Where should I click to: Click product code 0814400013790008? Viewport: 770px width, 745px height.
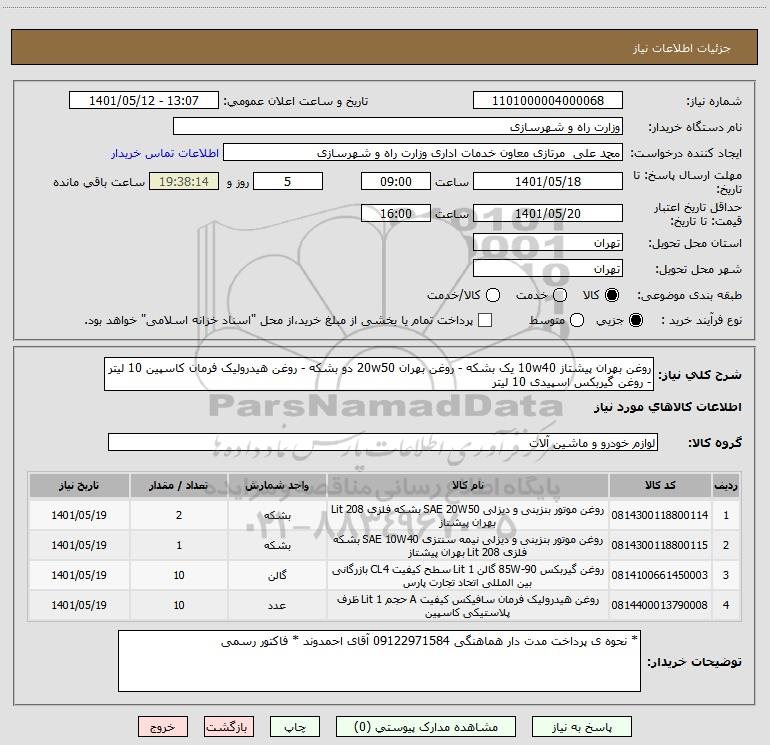(x=660, y=605)
